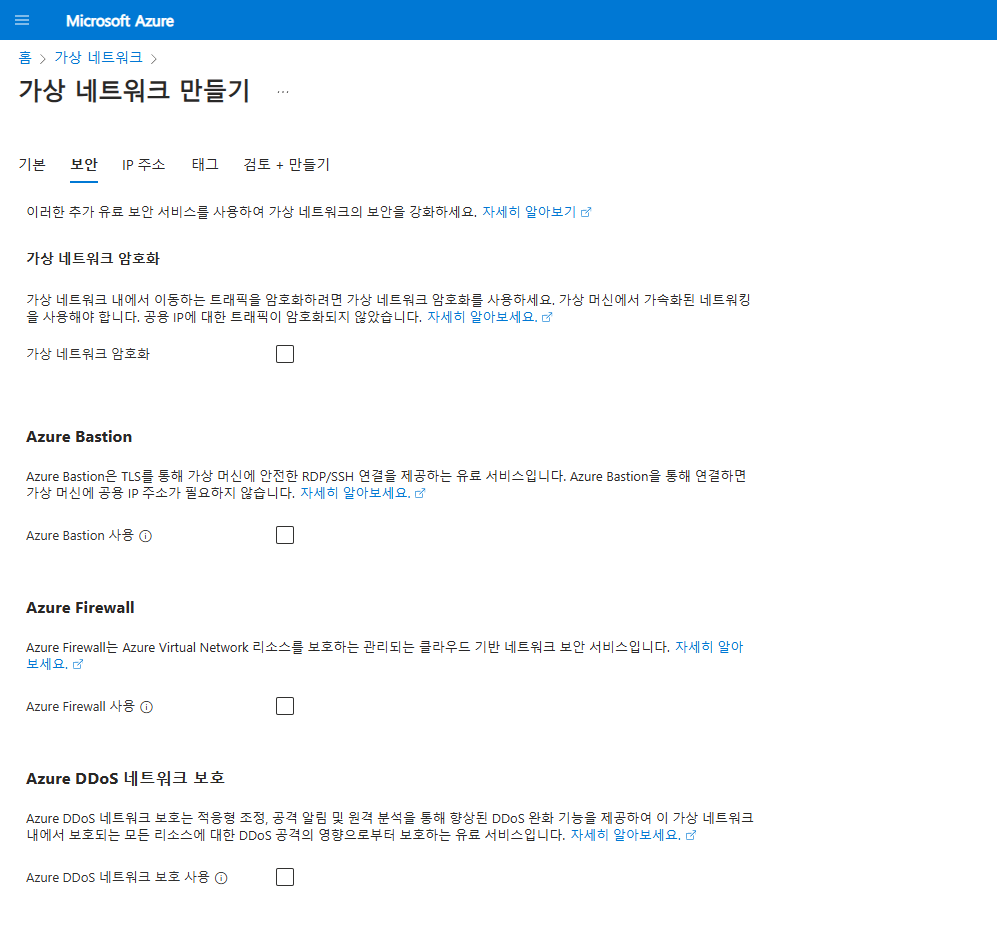Click the external link icon after 자세히 알아보기

pyautogui.click(x=586, y=212)
